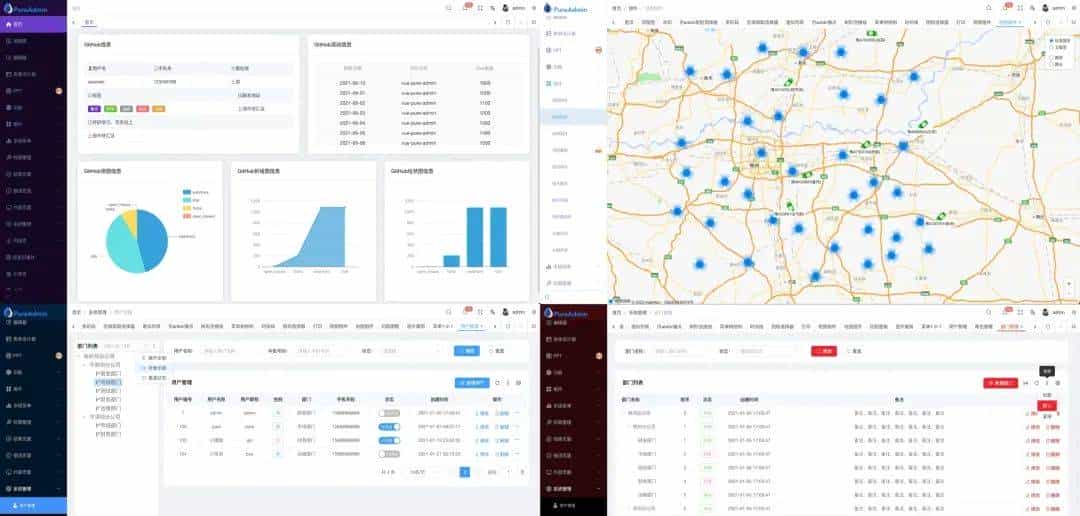
Task: Click the blue bar legend swatch in the pie chart
Action: pyautogui.click(x=187, y=191)
